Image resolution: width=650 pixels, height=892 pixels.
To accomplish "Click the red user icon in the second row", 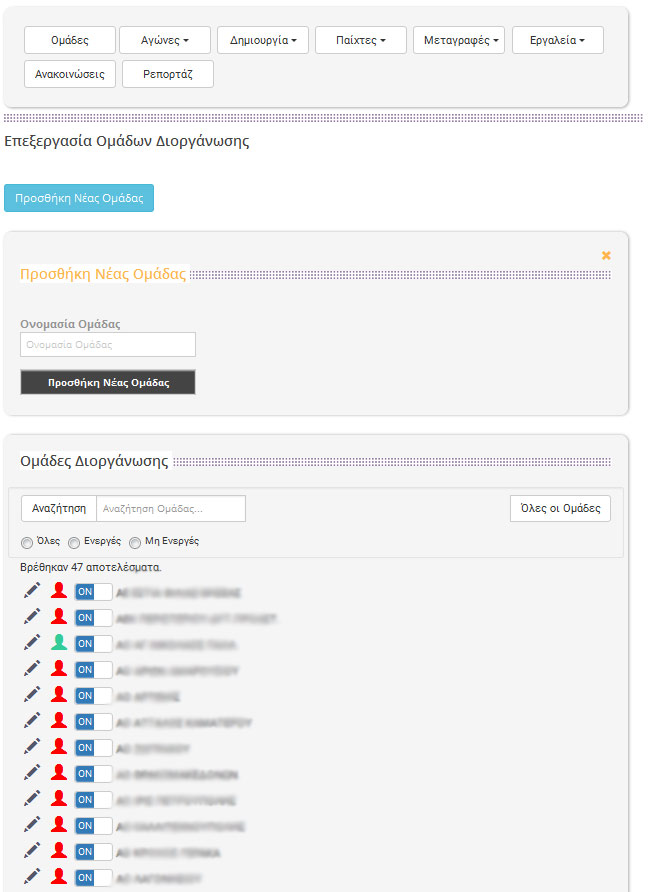I will point(59,617).
